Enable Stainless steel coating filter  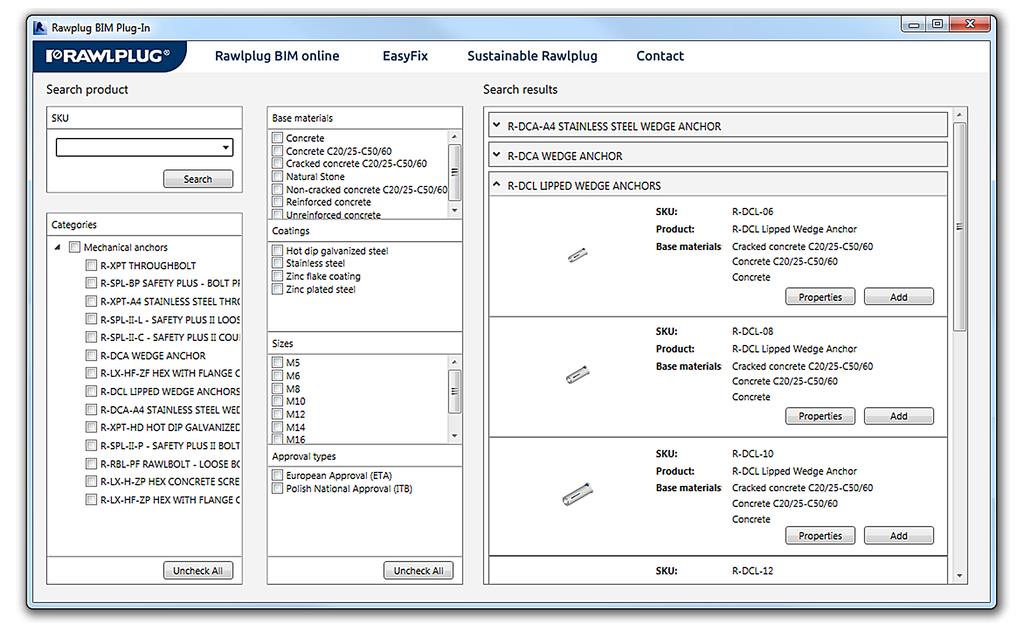[x=278, y=263]
